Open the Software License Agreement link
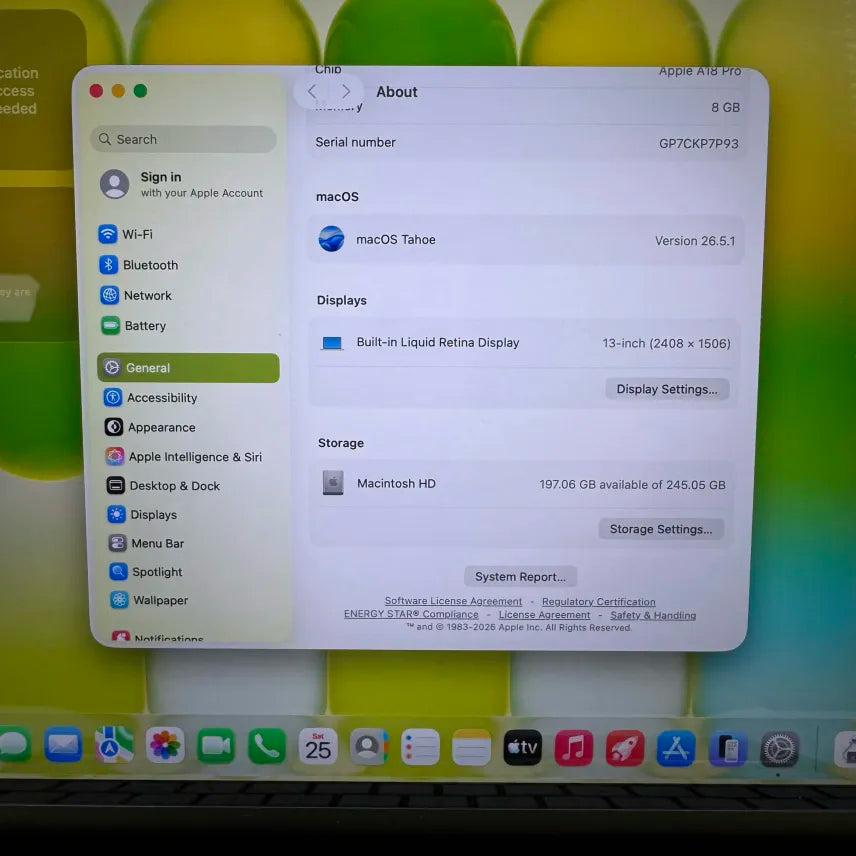Screen dimensions: 856x856 pyautogui.click(x=453, y=601)
